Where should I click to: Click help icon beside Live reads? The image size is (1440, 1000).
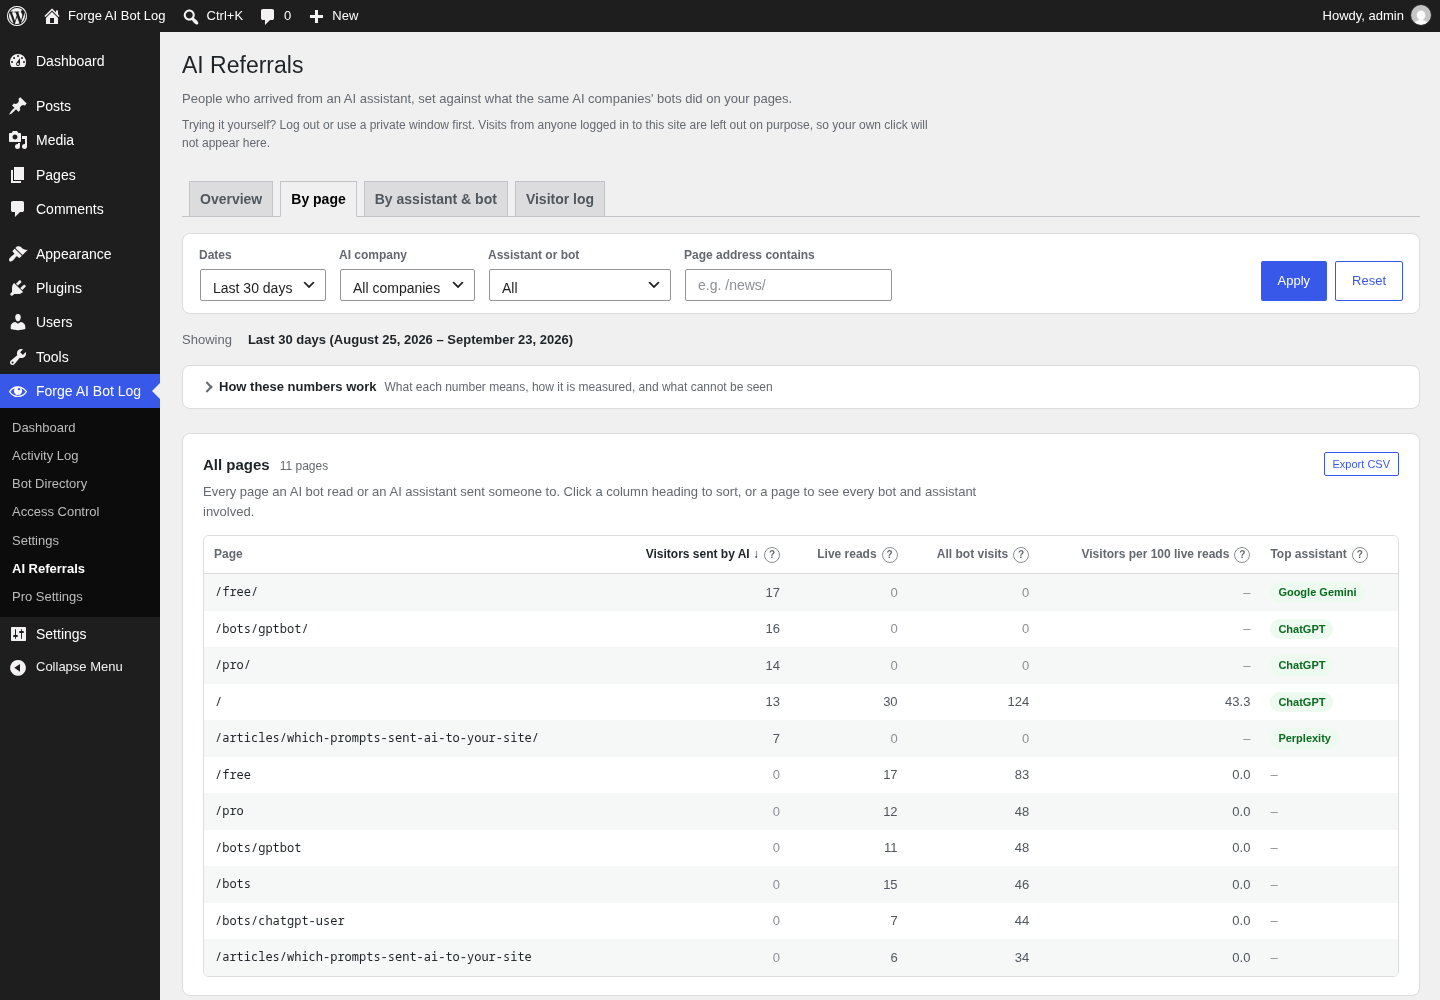pos(890,555)
